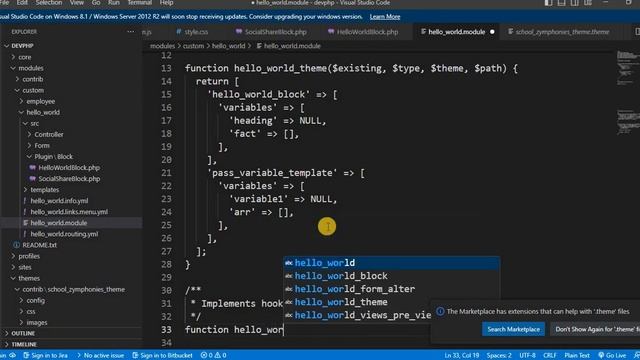The image size is (640, 360).
Task: Click Sign in to Jira status item
Action: (45, 356)
